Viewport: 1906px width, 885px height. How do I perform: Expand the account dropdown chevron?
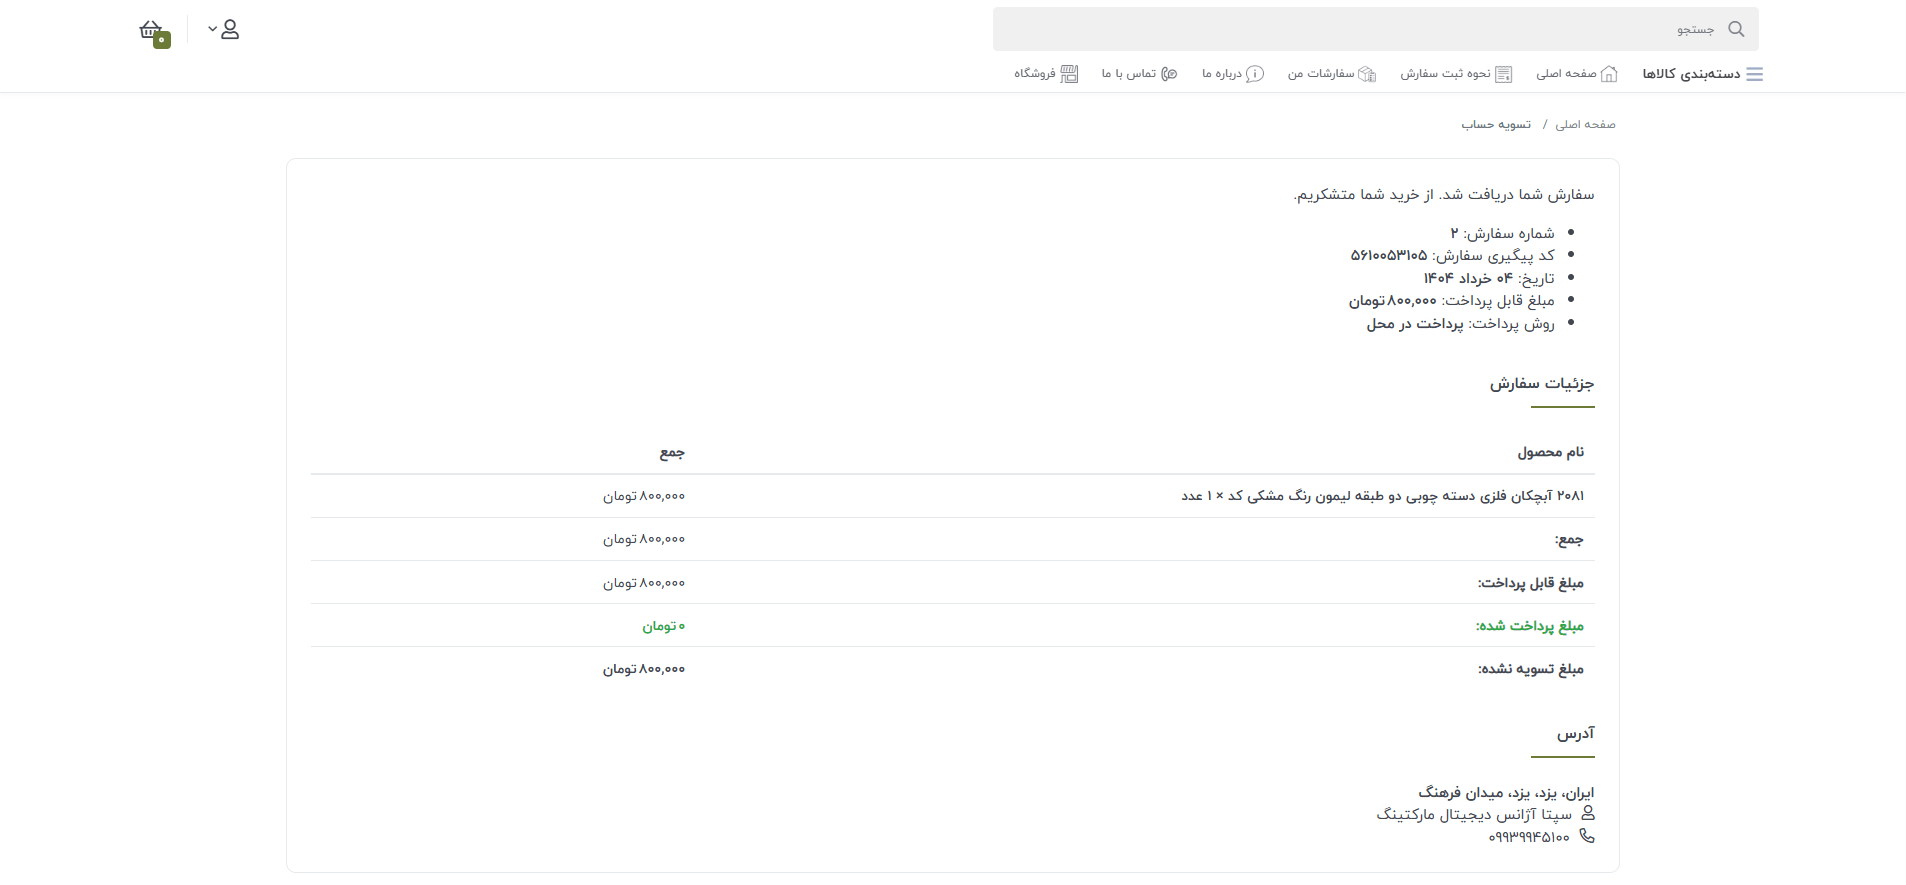212,29
